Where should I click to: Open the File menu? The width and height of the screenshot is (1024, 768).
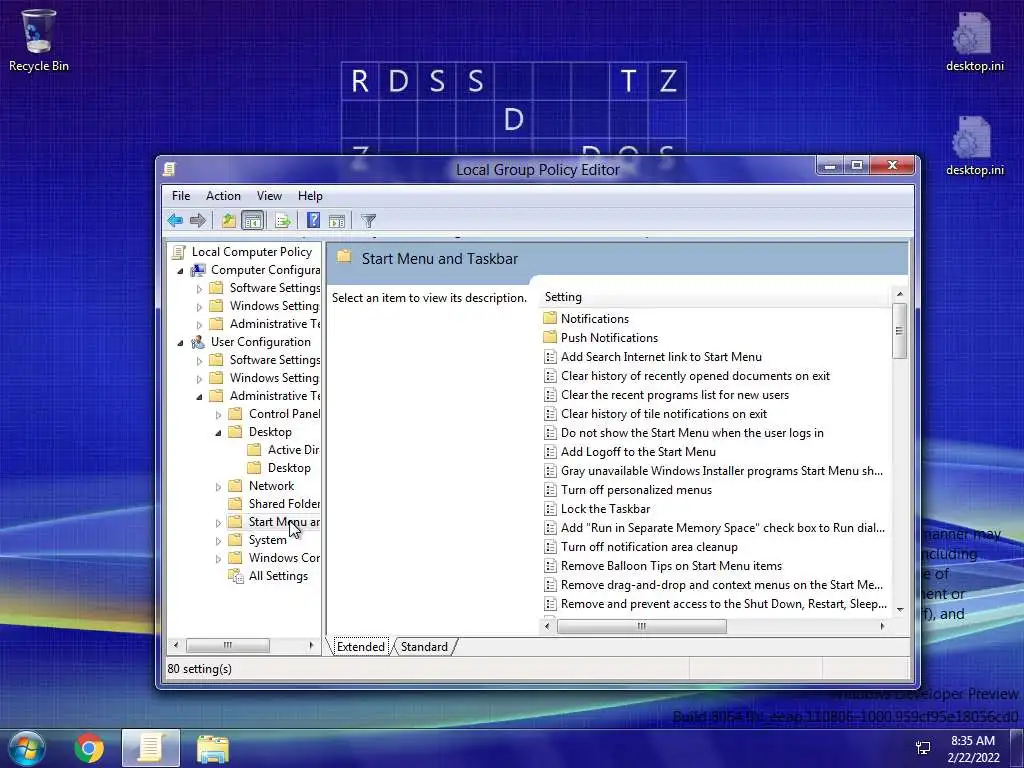tap(181, 195)
